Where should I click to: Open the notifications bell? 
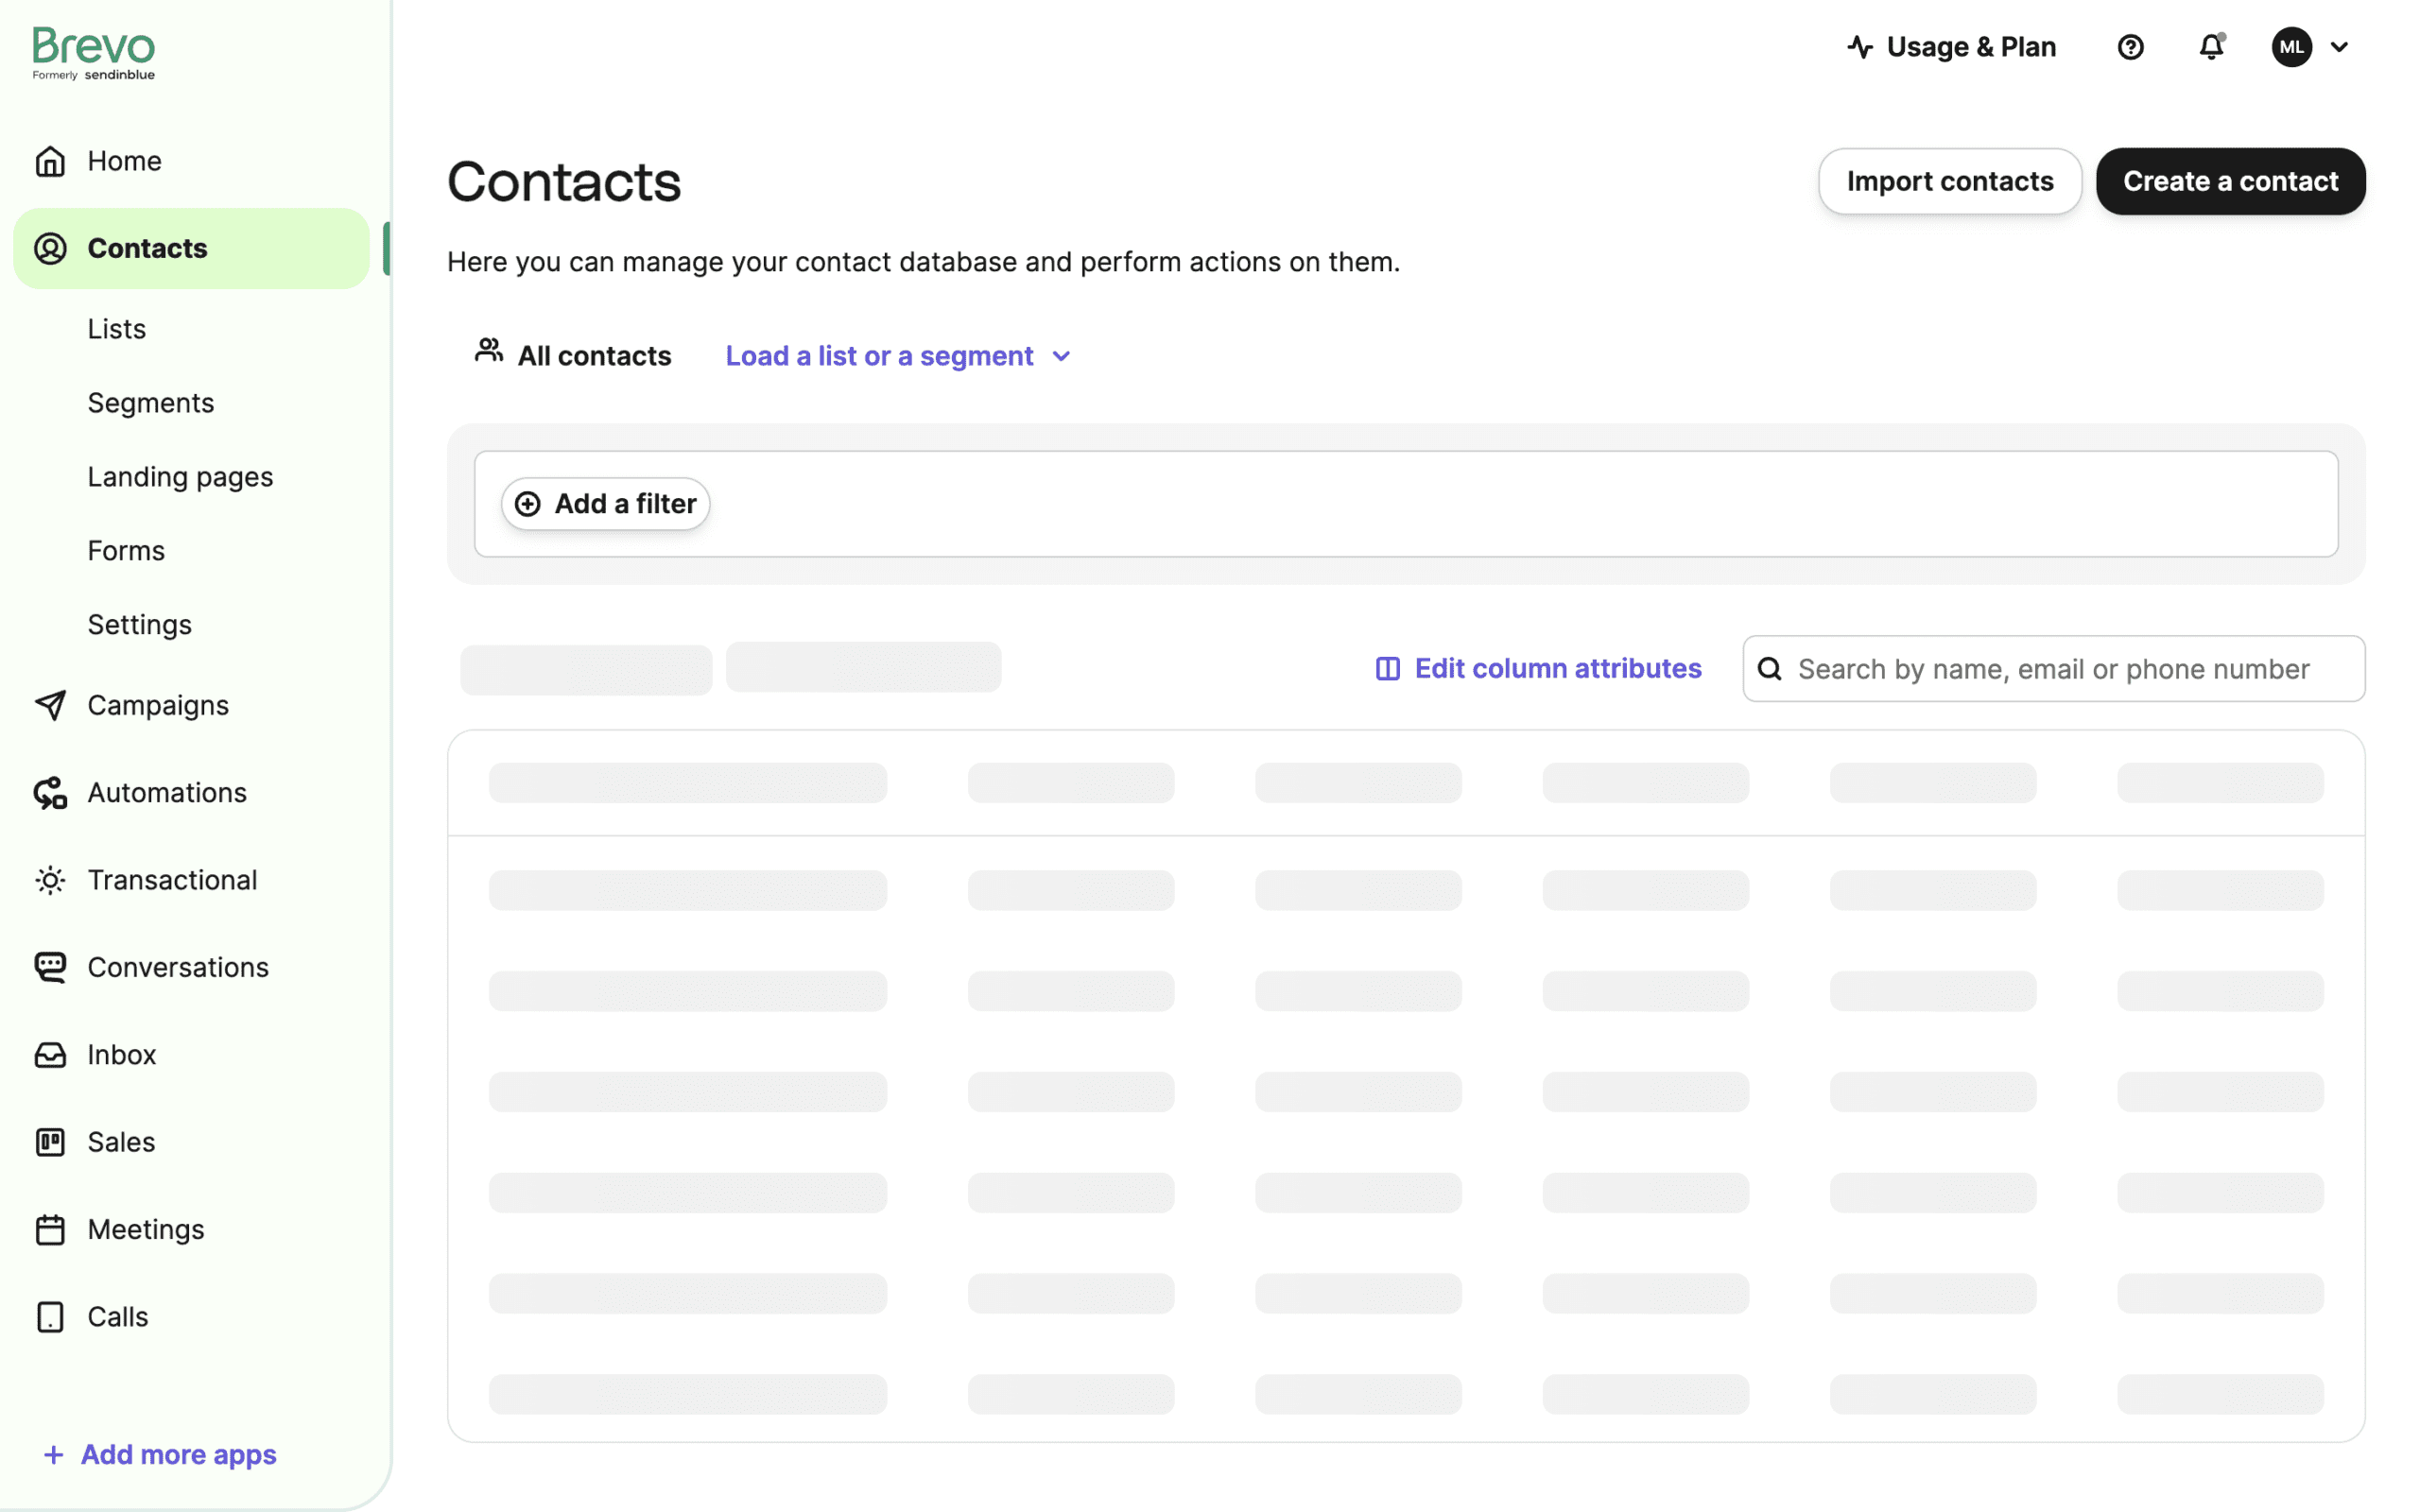(2211, 47)
